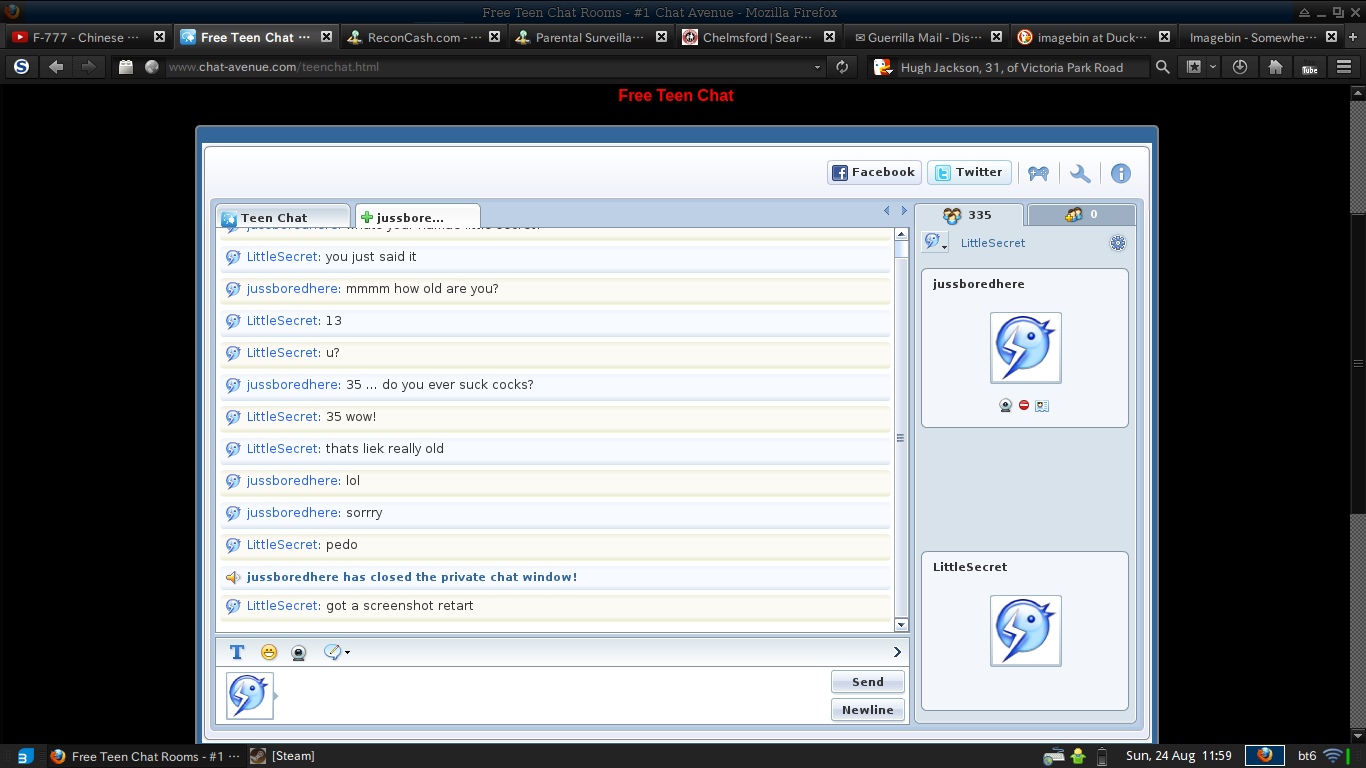Click the battery icon in the tray

(x=1102, y=756)
